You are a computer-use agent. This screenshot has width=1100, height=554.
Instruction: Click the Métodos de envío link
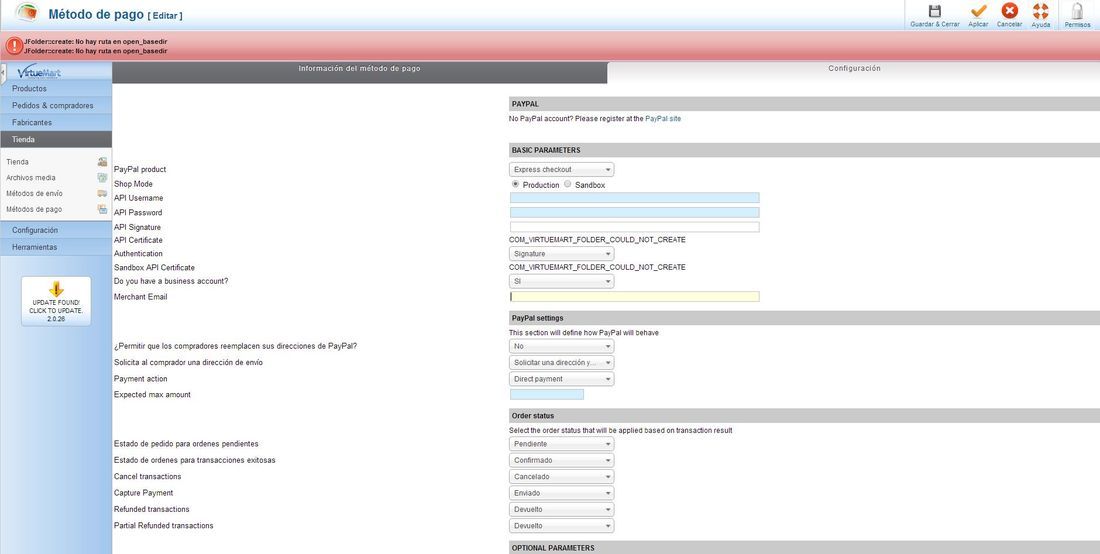click(34, 194)
